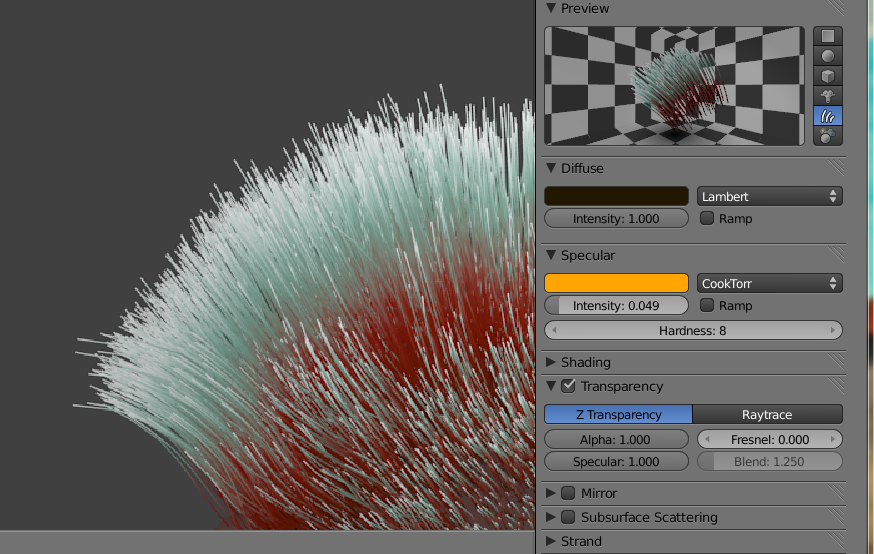Click the specular Intensity 0.049 slider
This screenshot has width=874, height=554.
click(x=616, y=305)
